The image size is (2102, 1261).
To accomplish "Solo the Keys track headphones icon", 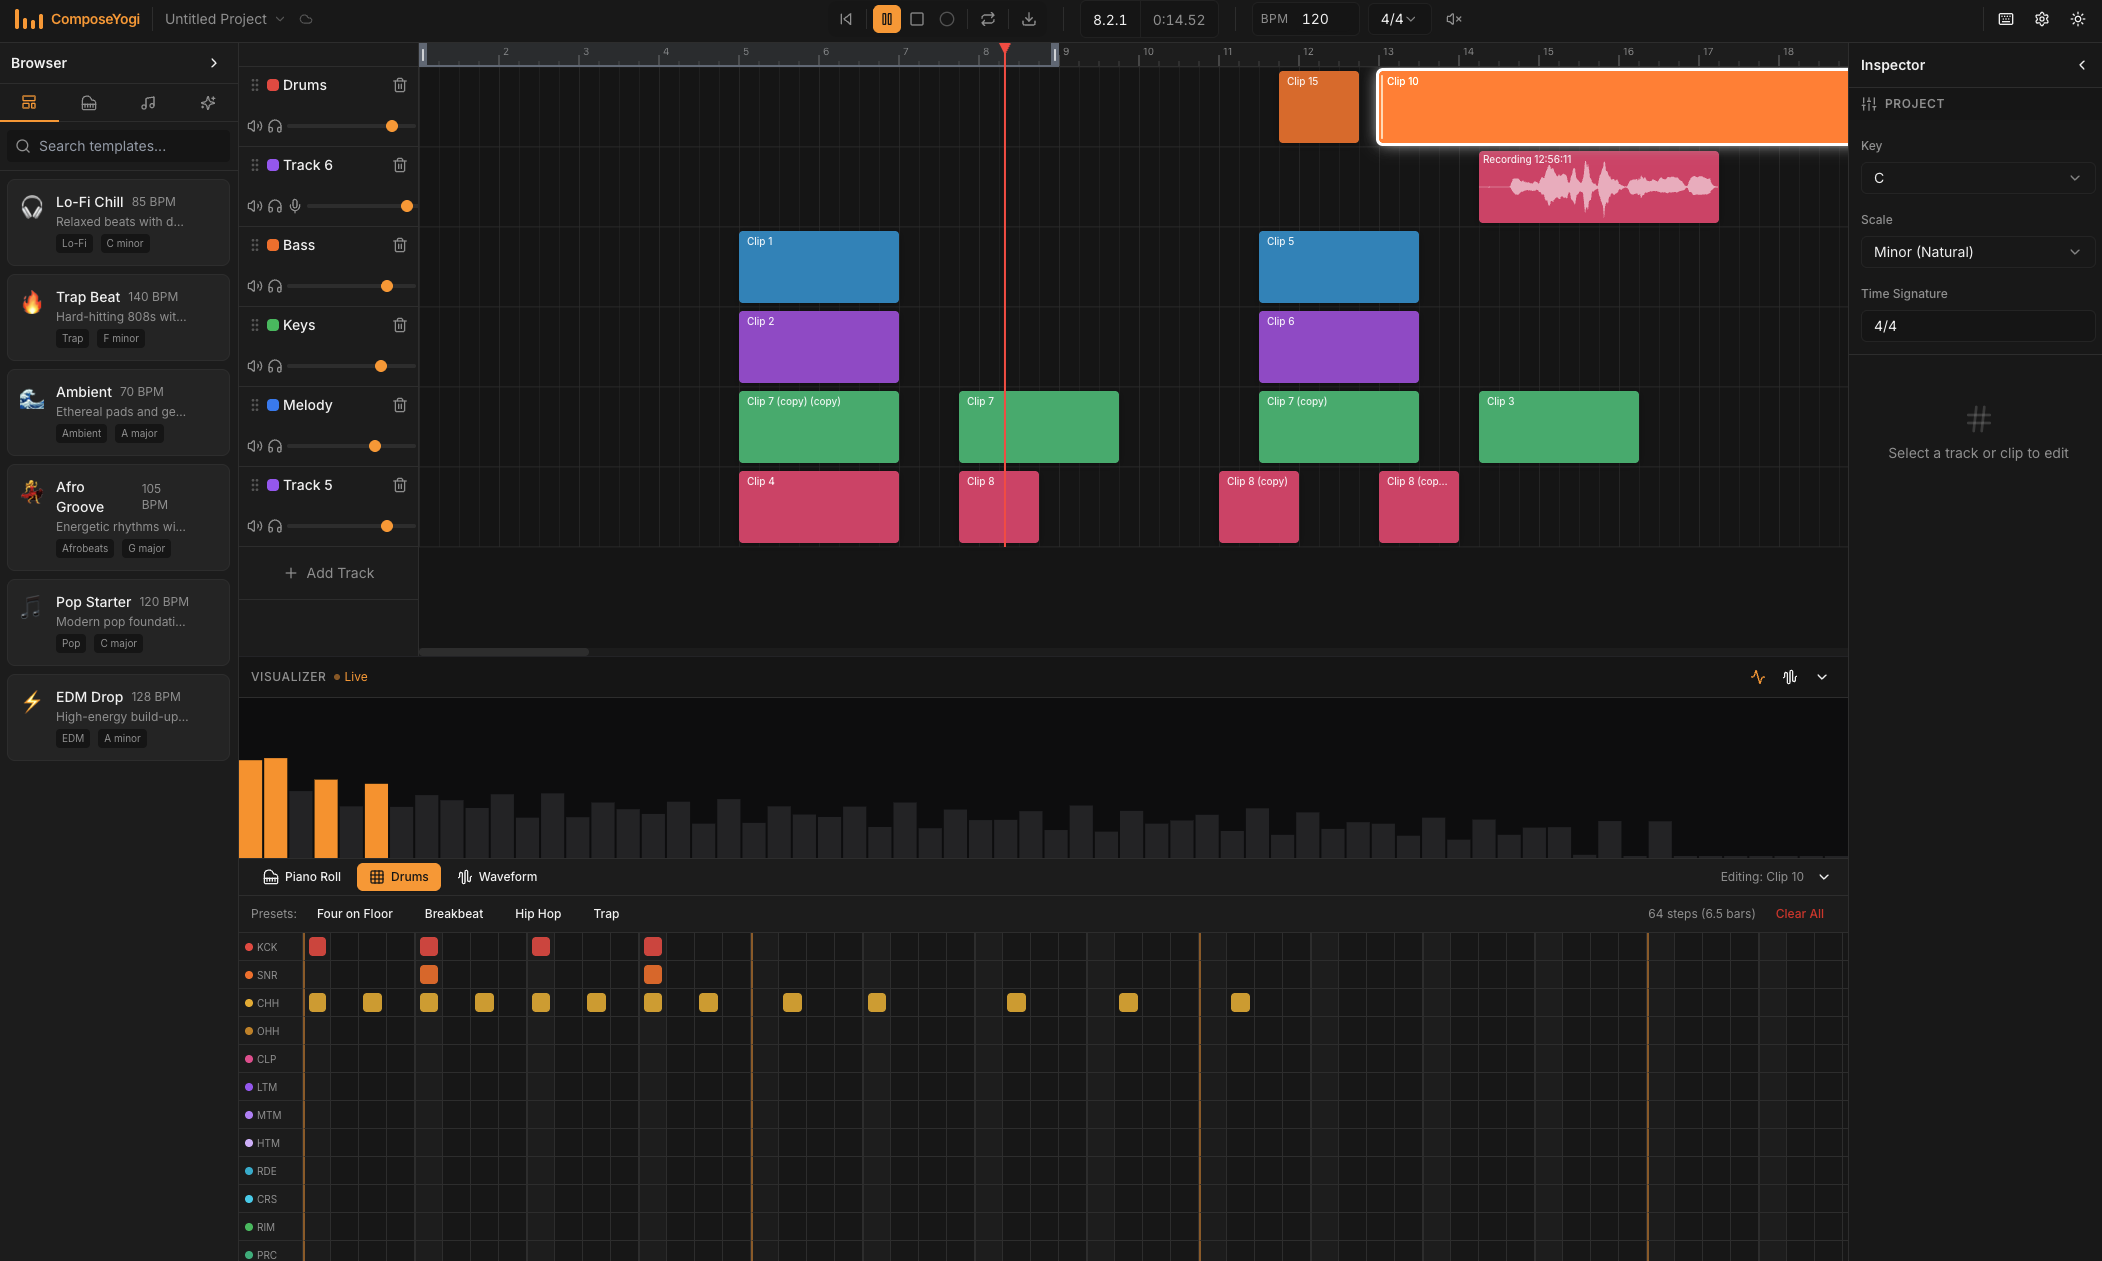I will [275, 366].
